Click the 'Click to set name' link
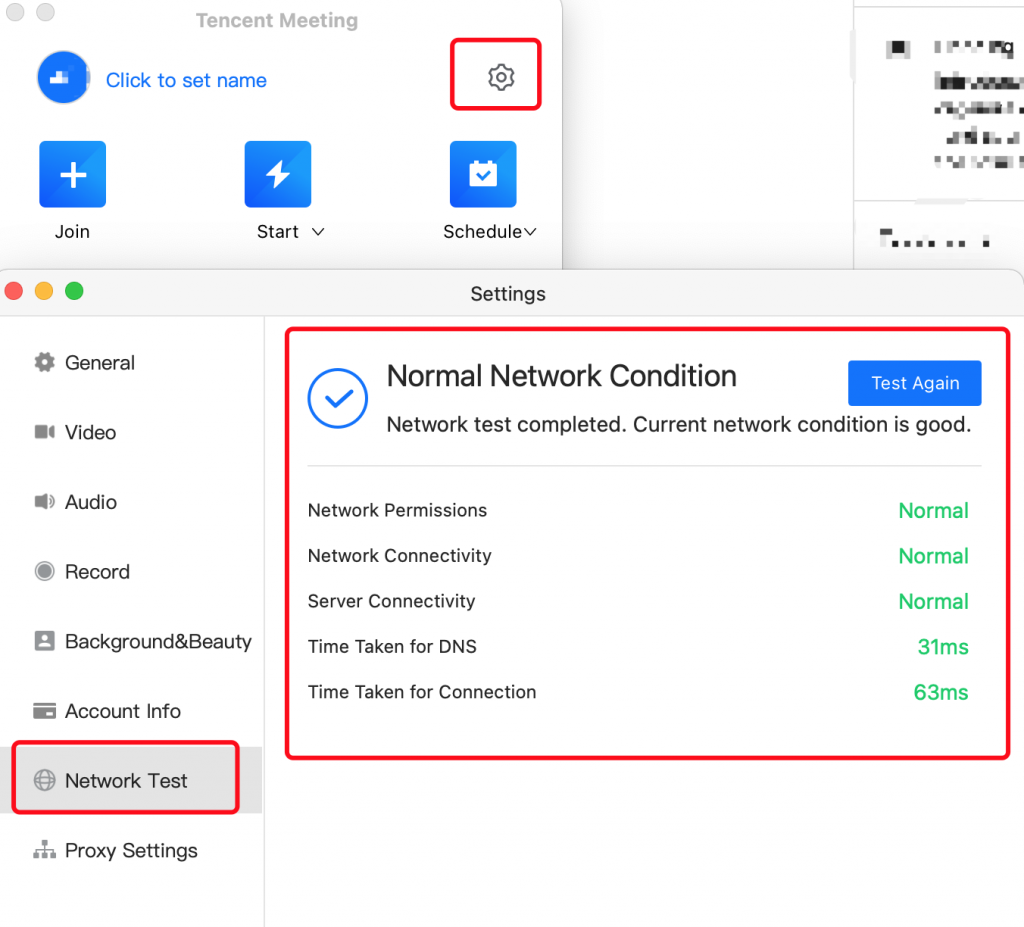The width and height of the screenshot is (1024, 927). (186, 81)
